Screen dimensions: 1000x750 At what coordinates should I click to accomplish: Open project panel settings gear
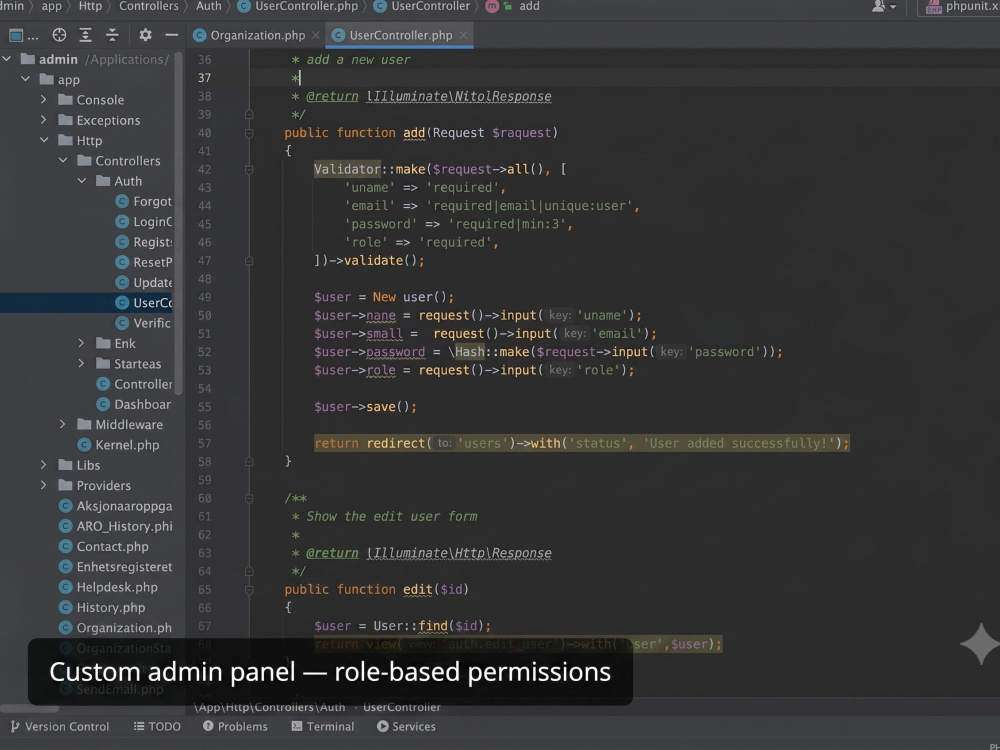tap(145, 35)
